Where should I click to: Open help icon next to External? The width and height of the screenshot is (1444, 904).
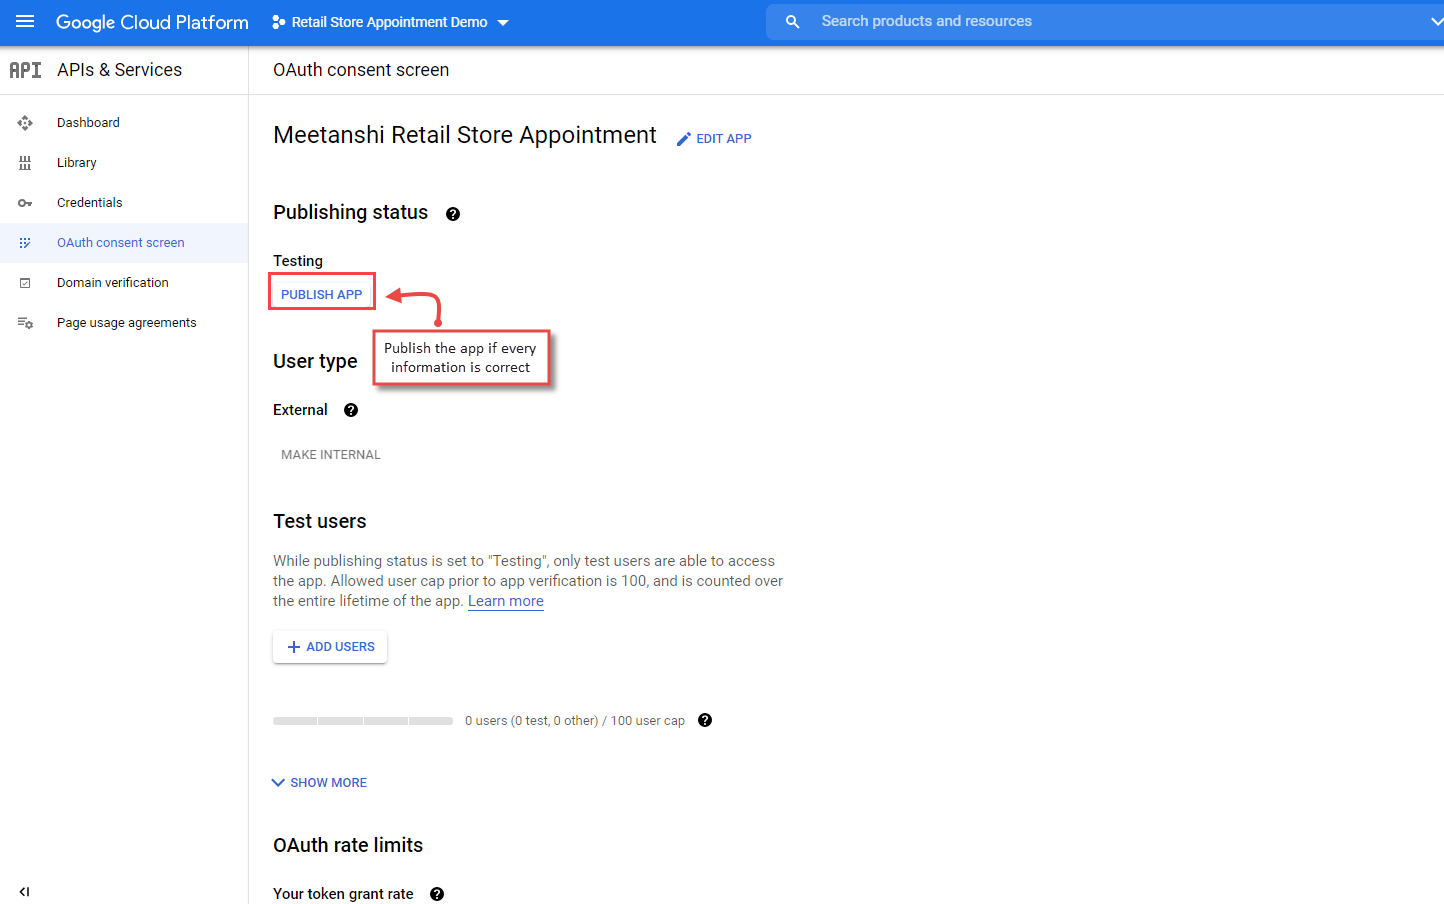351,410
